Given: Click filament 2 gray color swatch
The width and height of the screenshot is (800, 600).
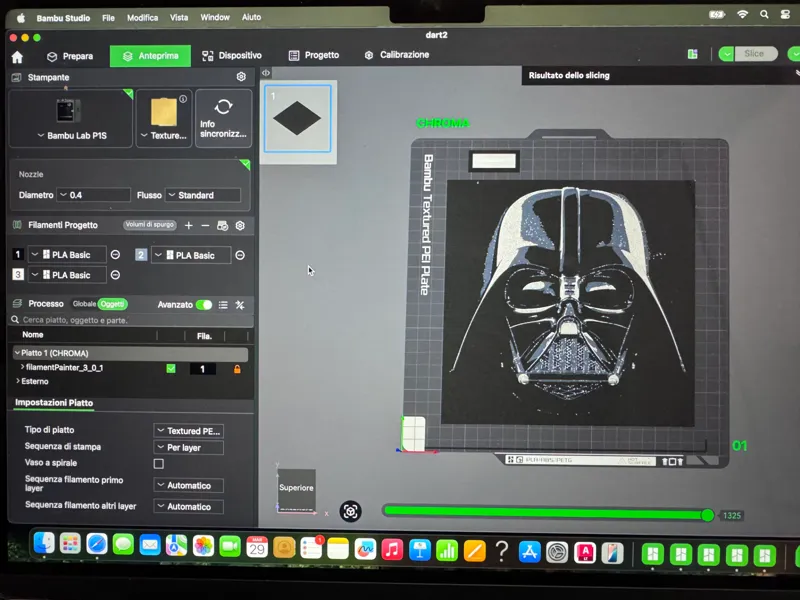Looking at the screenshot, I should [x=141, y=255].
